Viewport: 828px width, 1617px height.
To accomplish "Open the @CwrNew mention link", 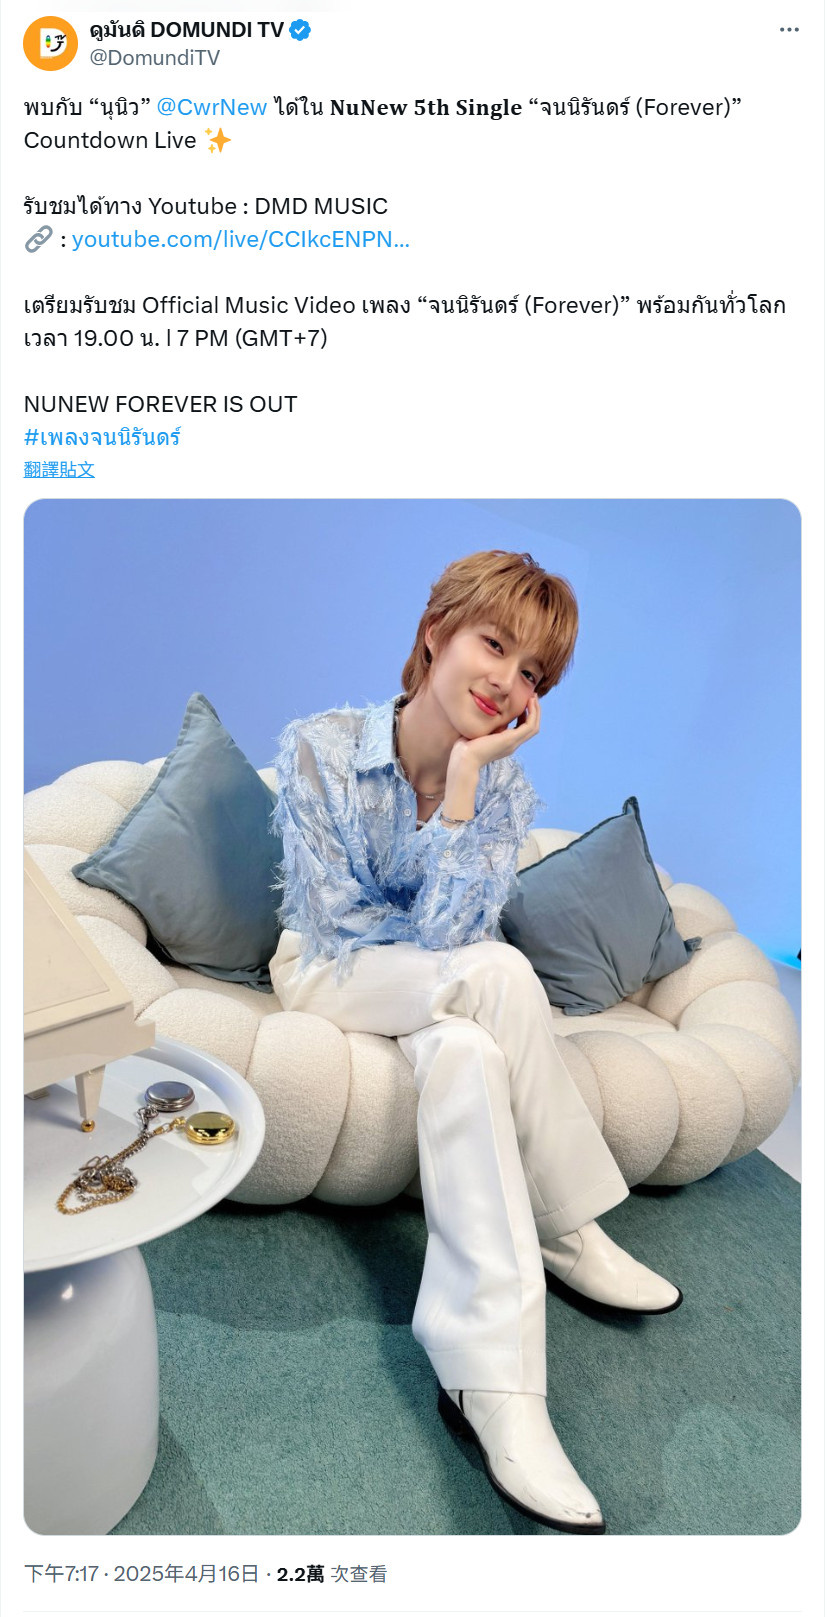I will [x=211, y=107].
